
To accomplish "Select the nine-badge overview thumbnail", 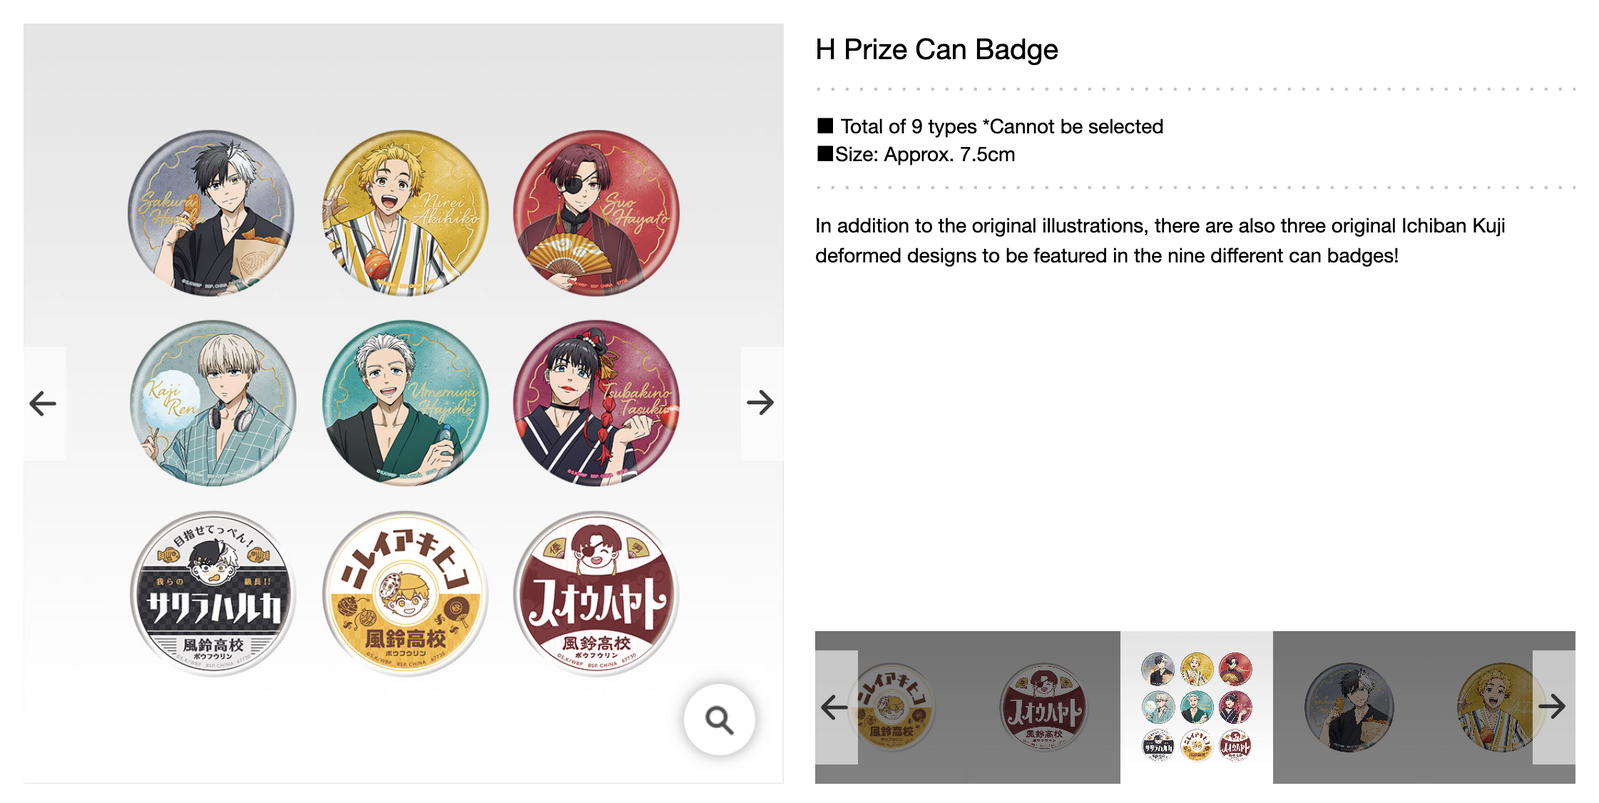I will pyautogui.click(x=1196, y=706).
